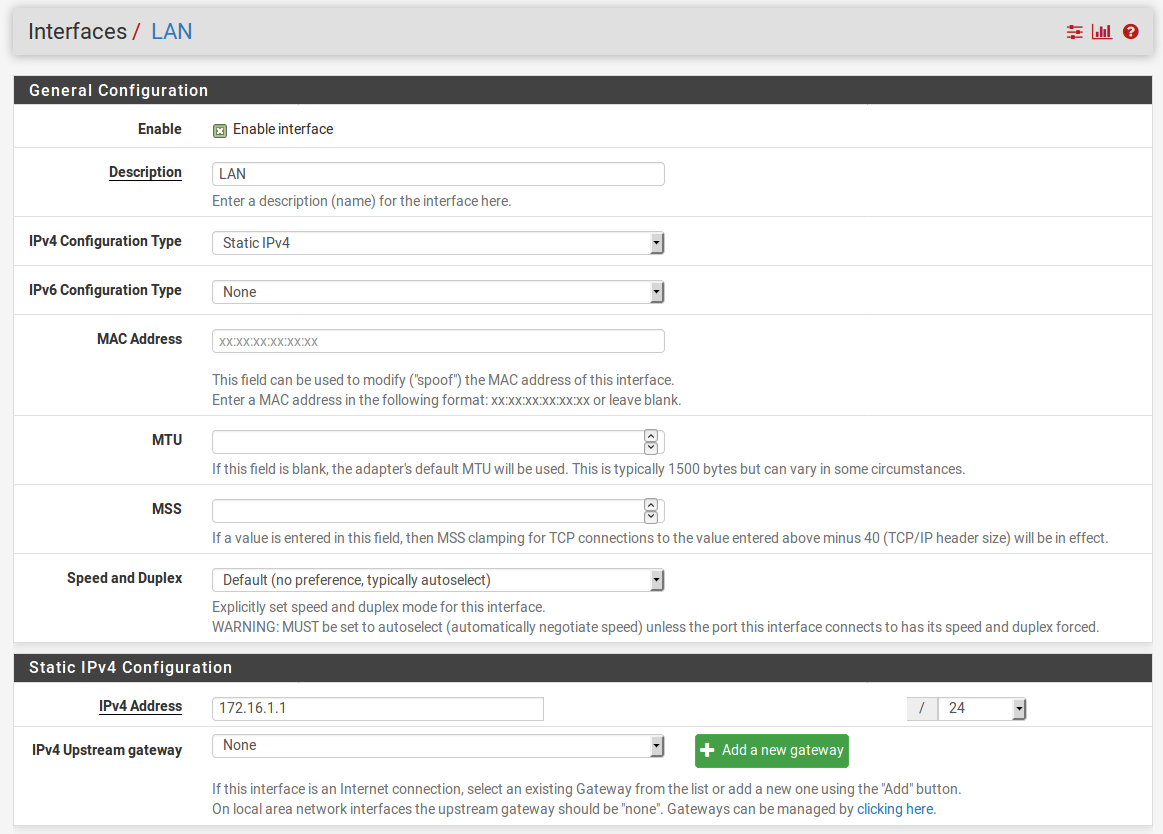Click into the Description text field
This screenshot has height=834, width=1163.
(438, 174)
